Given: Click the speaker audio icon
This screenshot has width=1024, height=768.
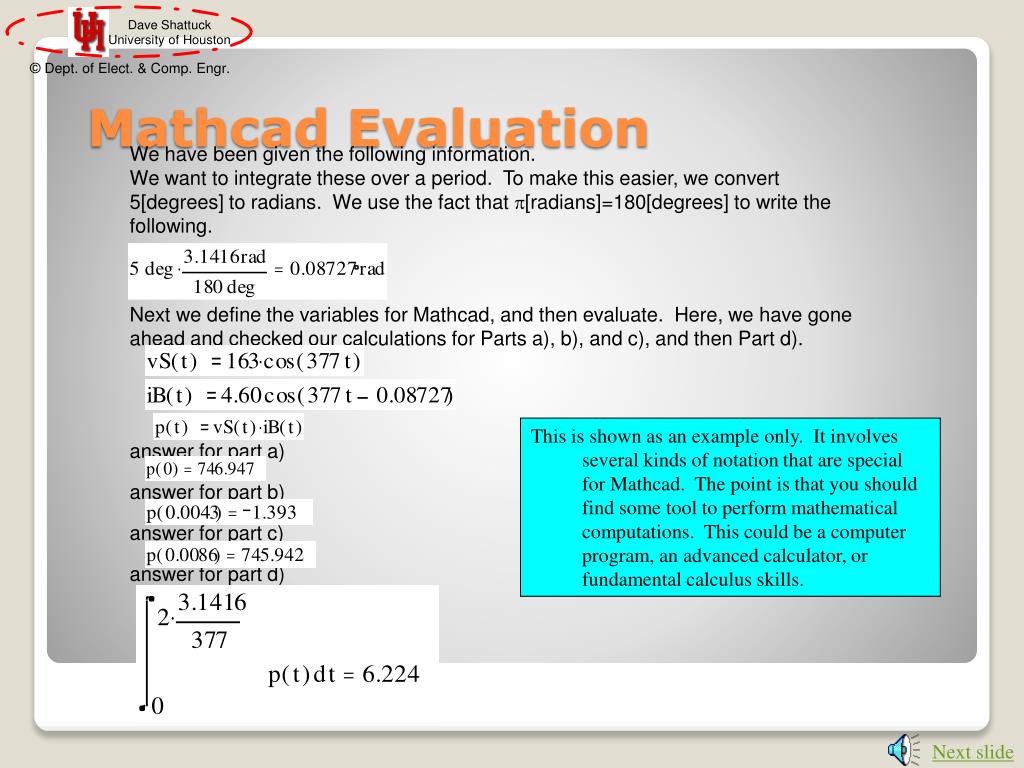Looking at the screenshot, I should coord(904,750).
